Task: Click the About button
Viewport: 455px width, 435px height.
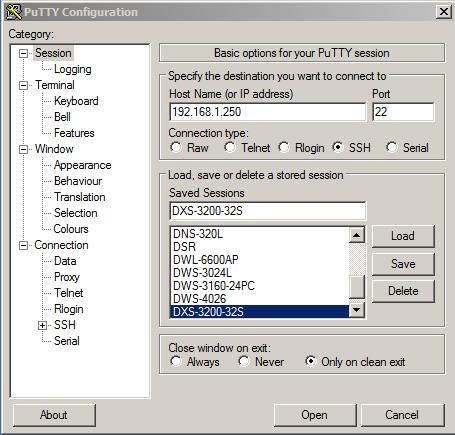Action: 54,415
